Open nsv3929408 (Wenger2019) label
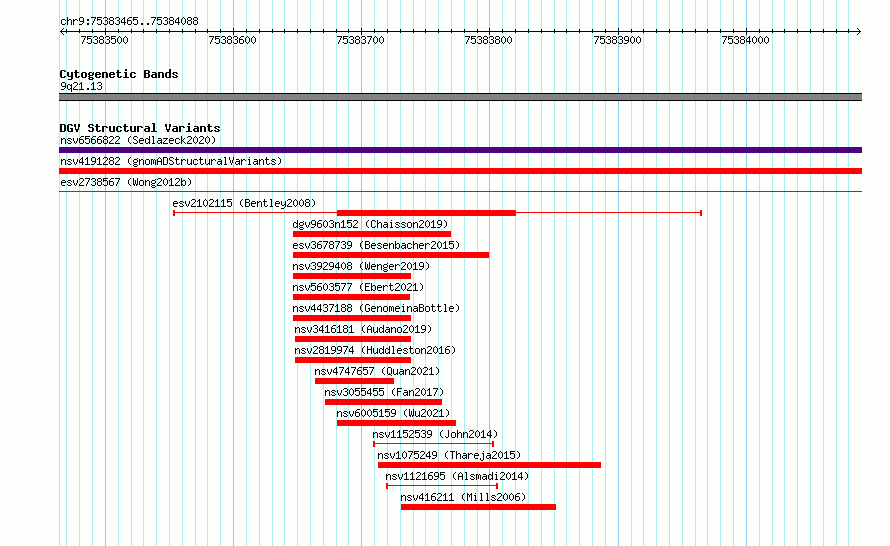 [x=361, y=266]
